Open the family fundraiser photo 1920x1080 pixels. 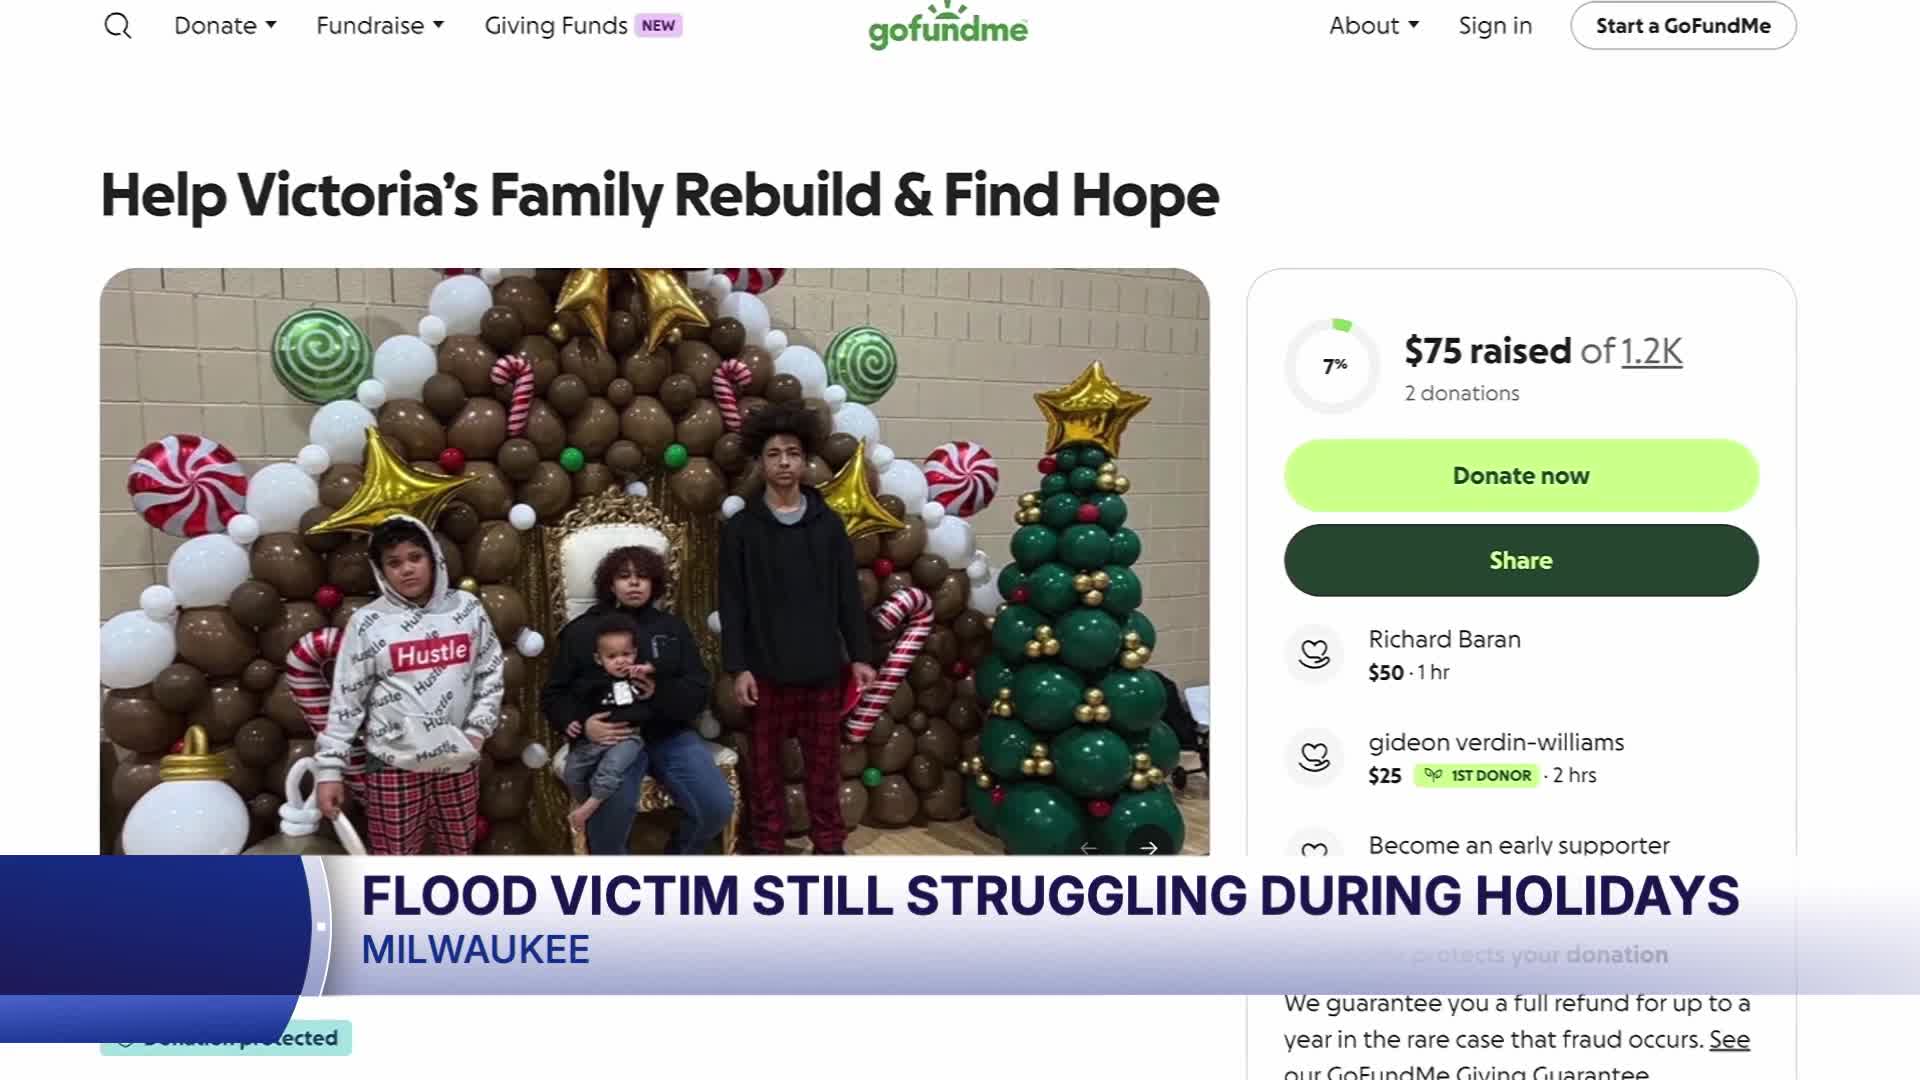click(x=655, y=562)
